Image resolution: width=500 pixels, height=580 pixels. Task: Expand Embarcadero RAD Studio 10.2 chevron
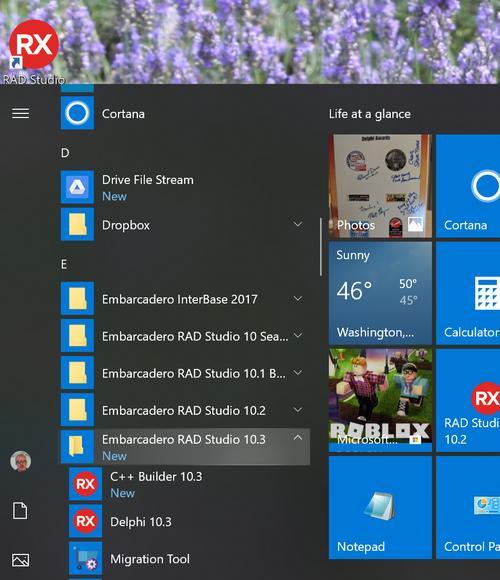(x=298, y=409)
